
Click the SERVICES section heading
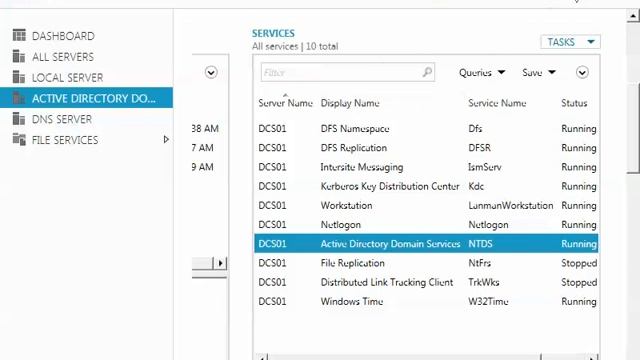[x=273, y=33]
